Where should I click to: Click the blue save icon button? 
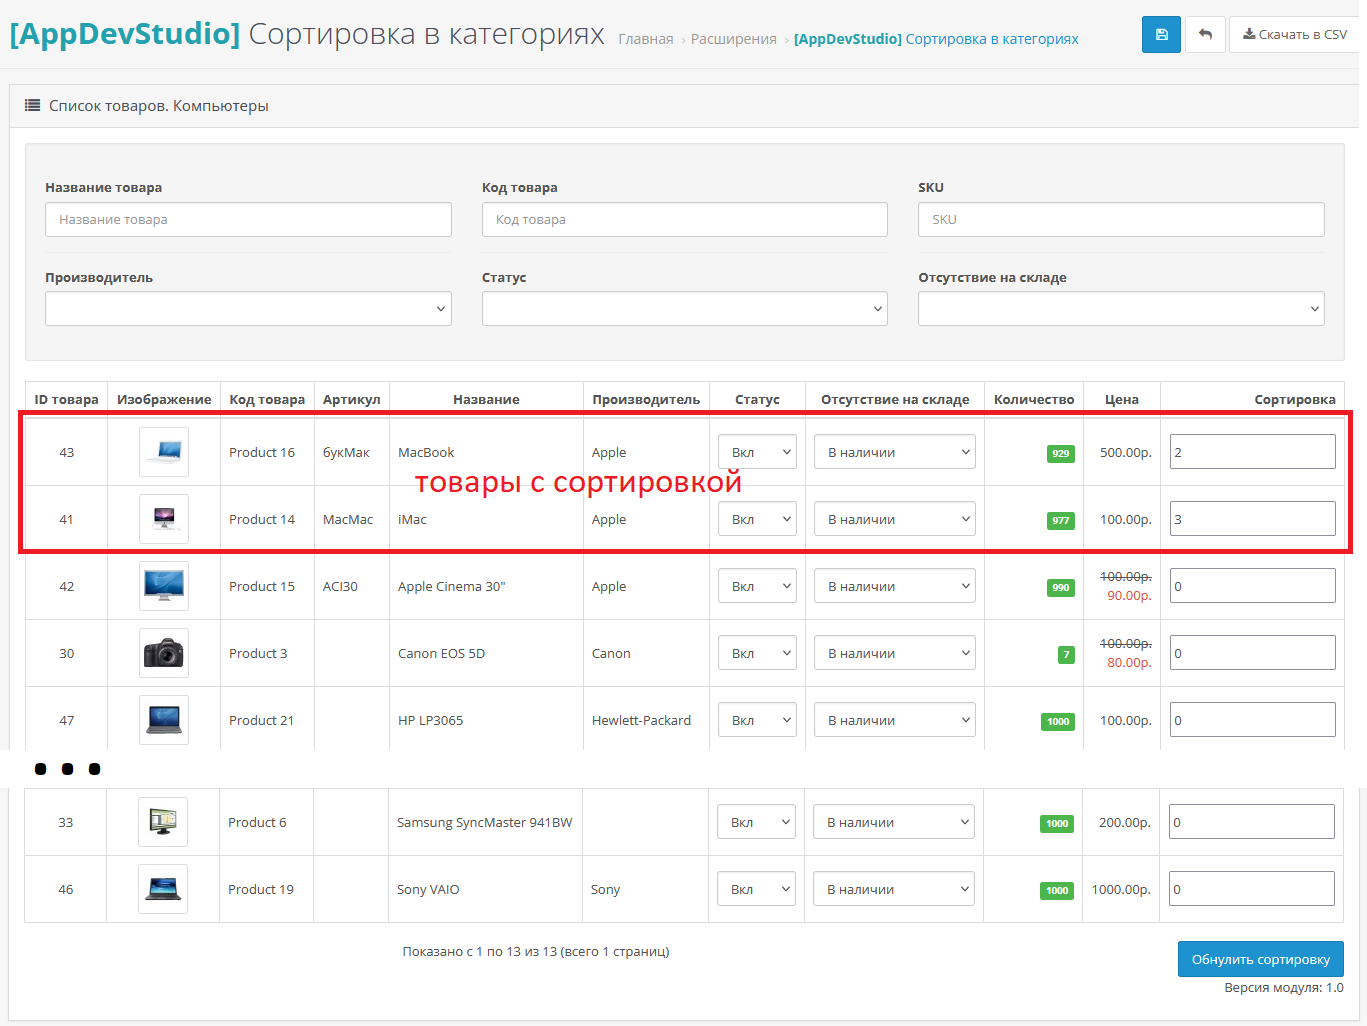click(1161, 35)
